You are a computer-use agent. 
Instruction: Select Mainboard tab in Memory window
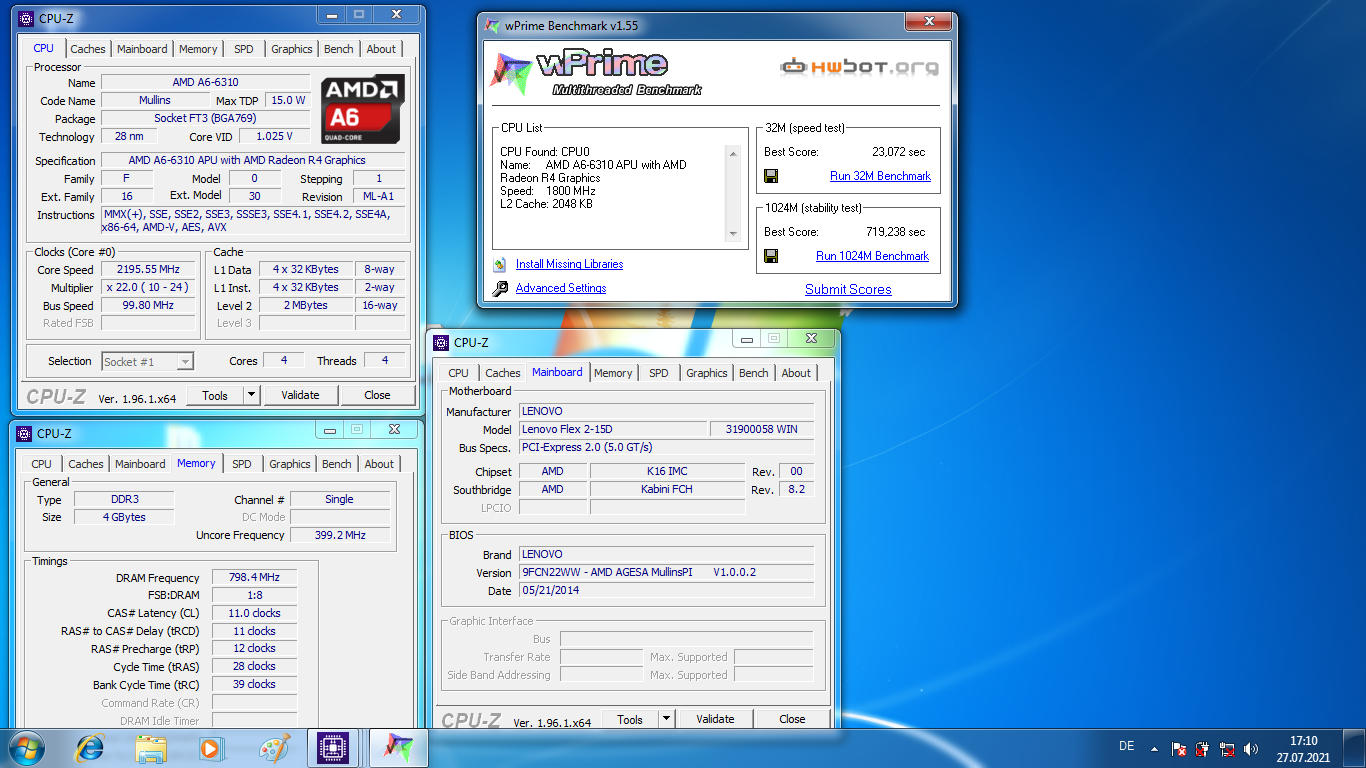(140, 464)
